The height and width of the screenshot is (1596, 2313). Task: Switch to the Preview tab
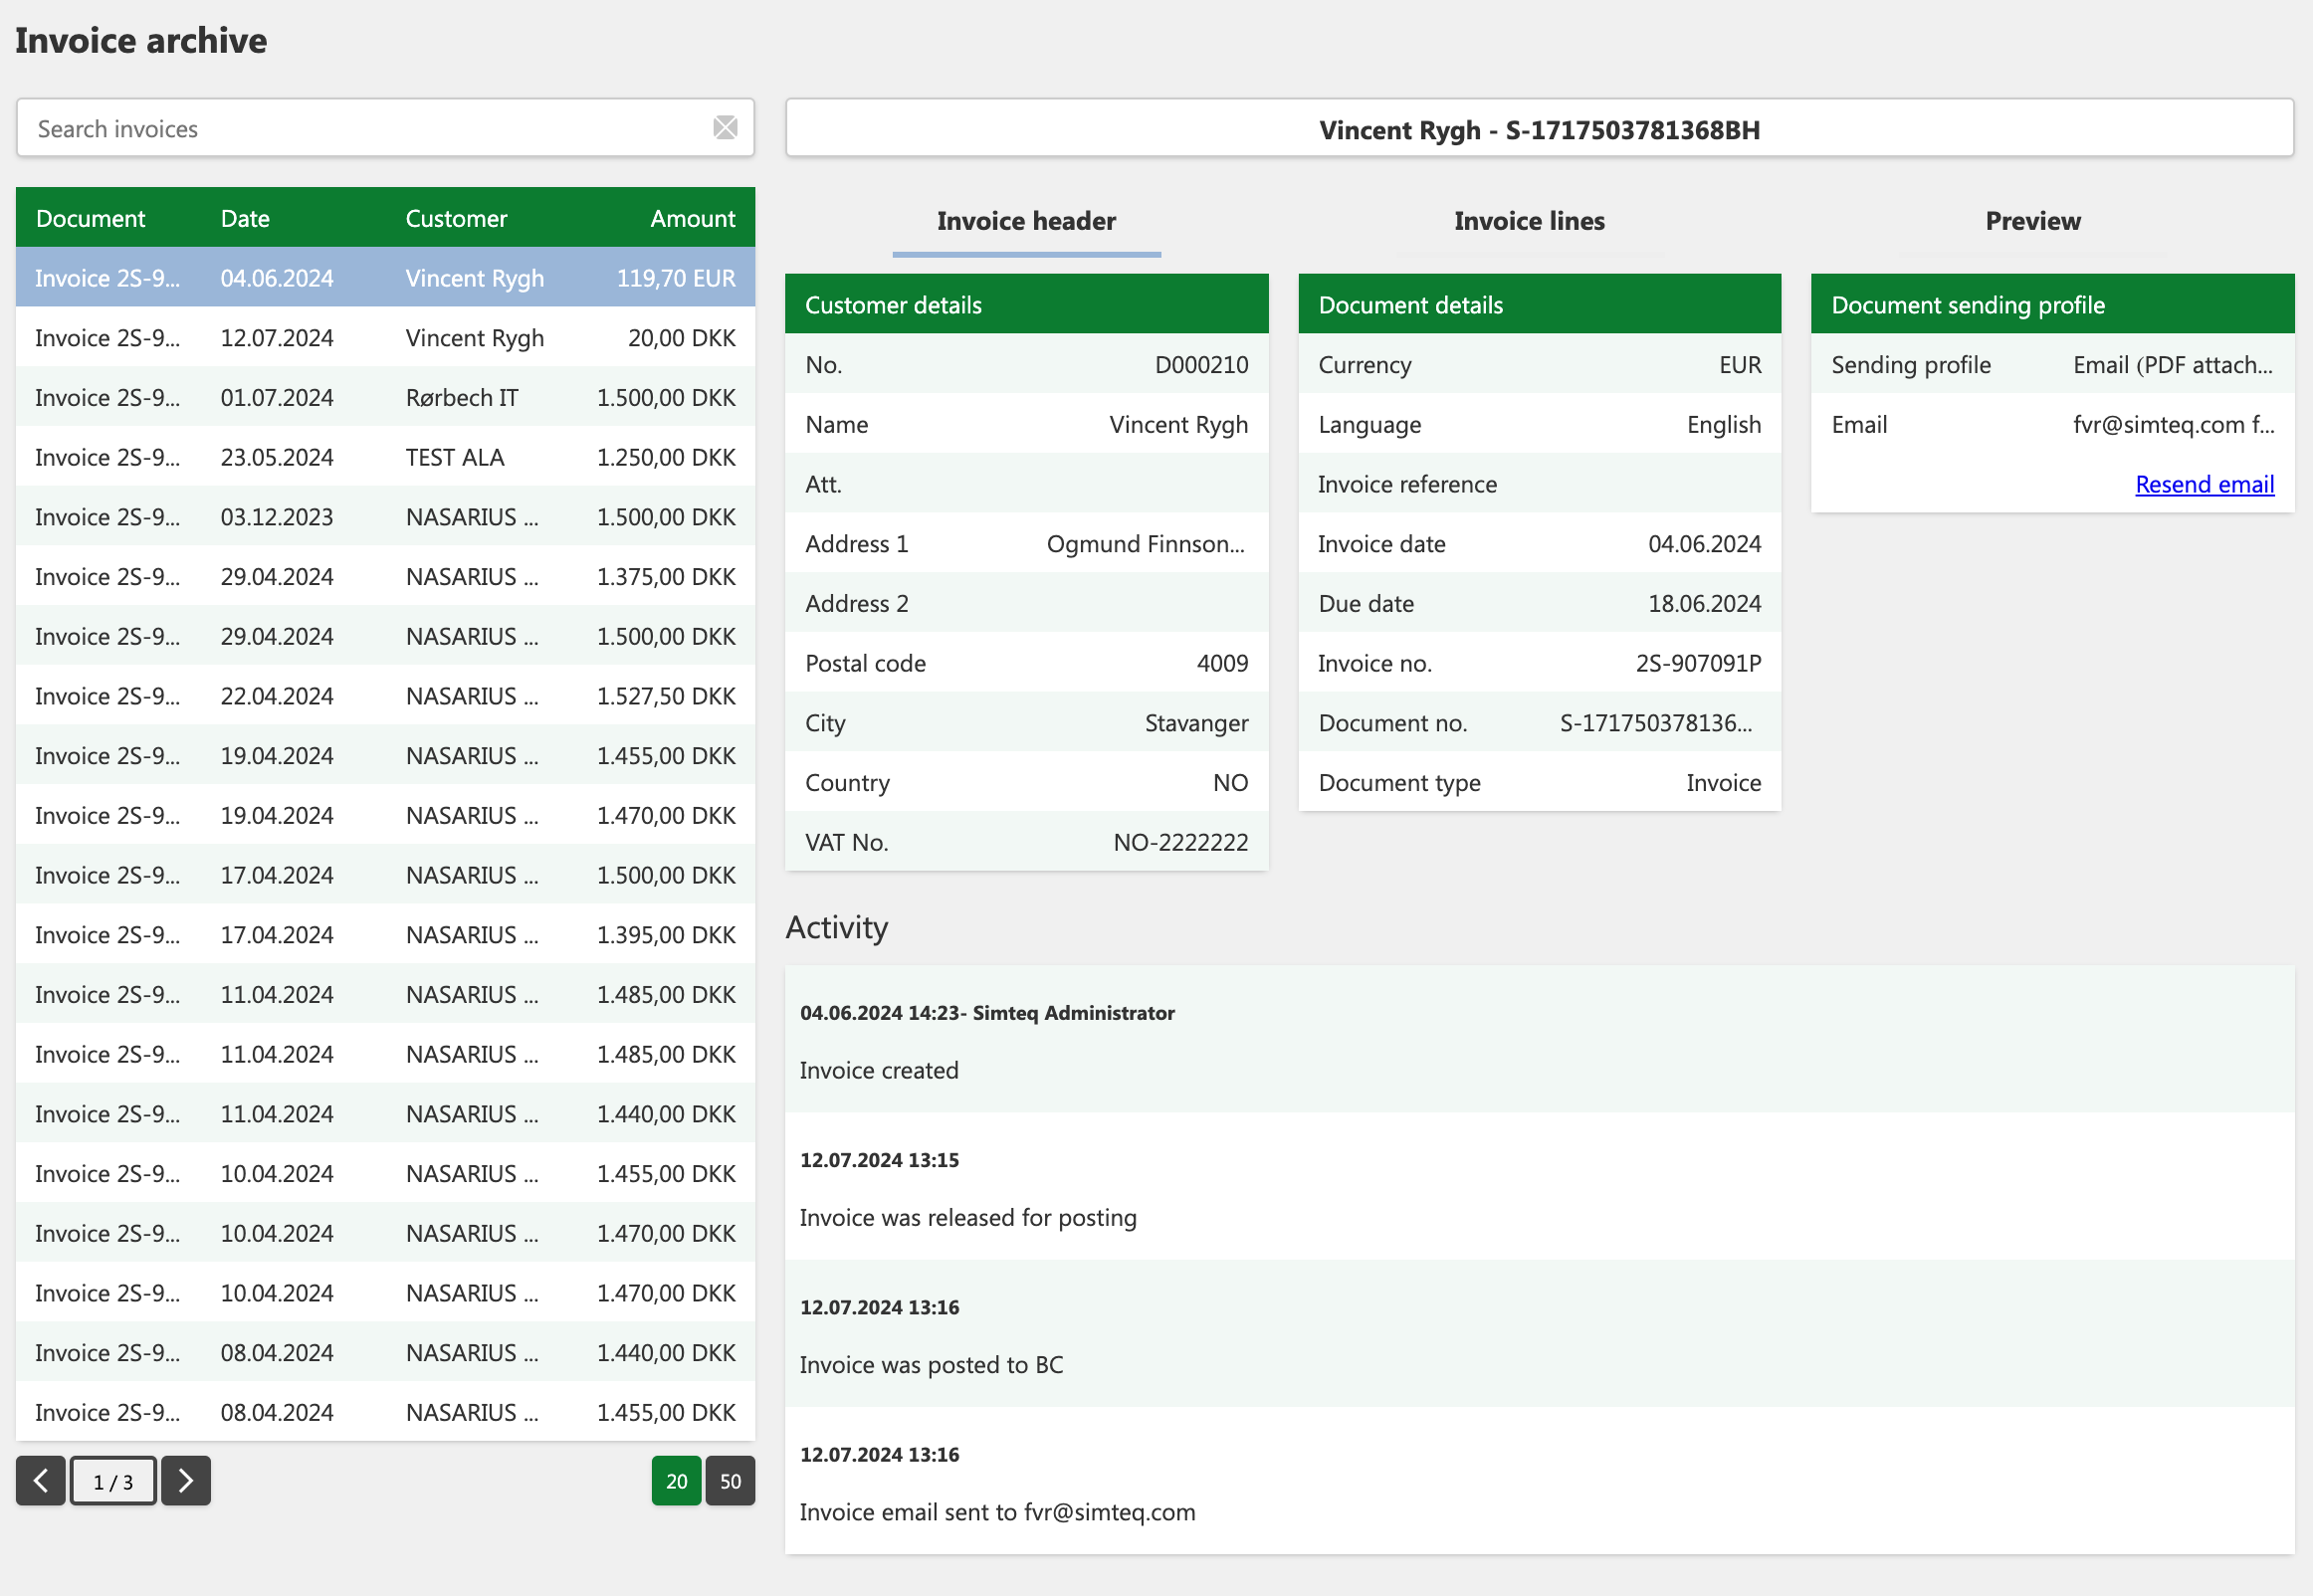coord(2033,221)
